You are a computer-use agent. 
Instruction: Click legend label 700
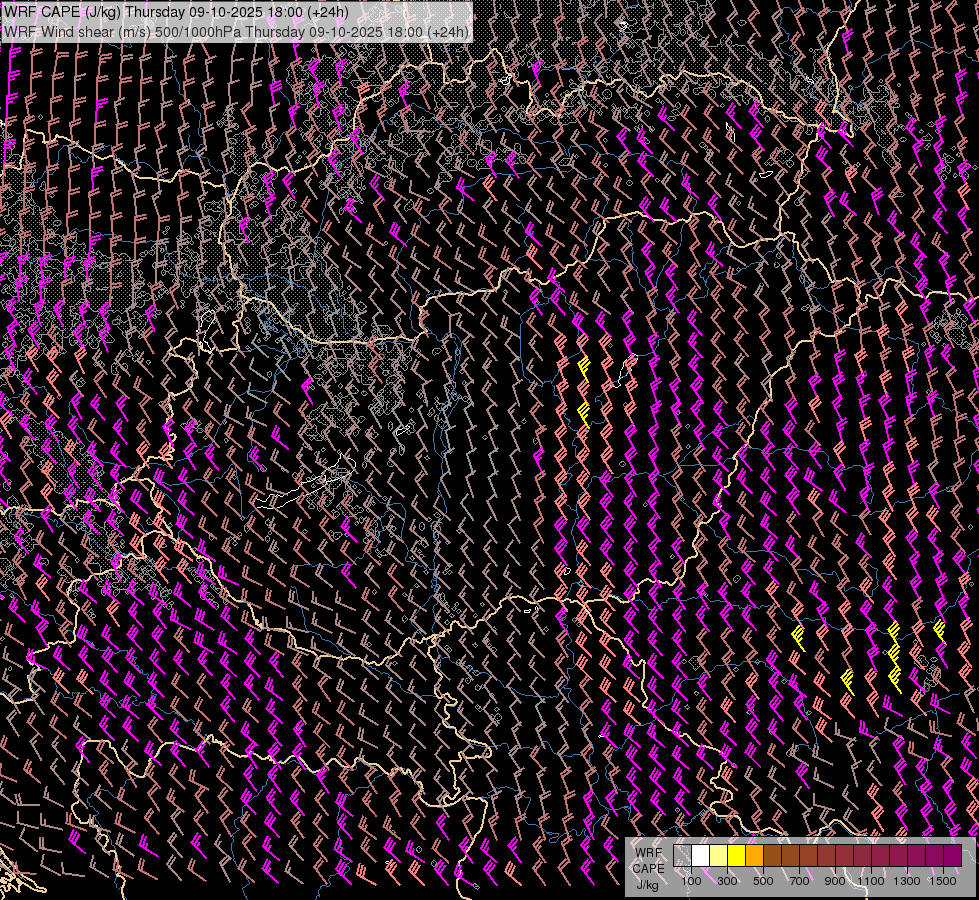pos(799,881)
